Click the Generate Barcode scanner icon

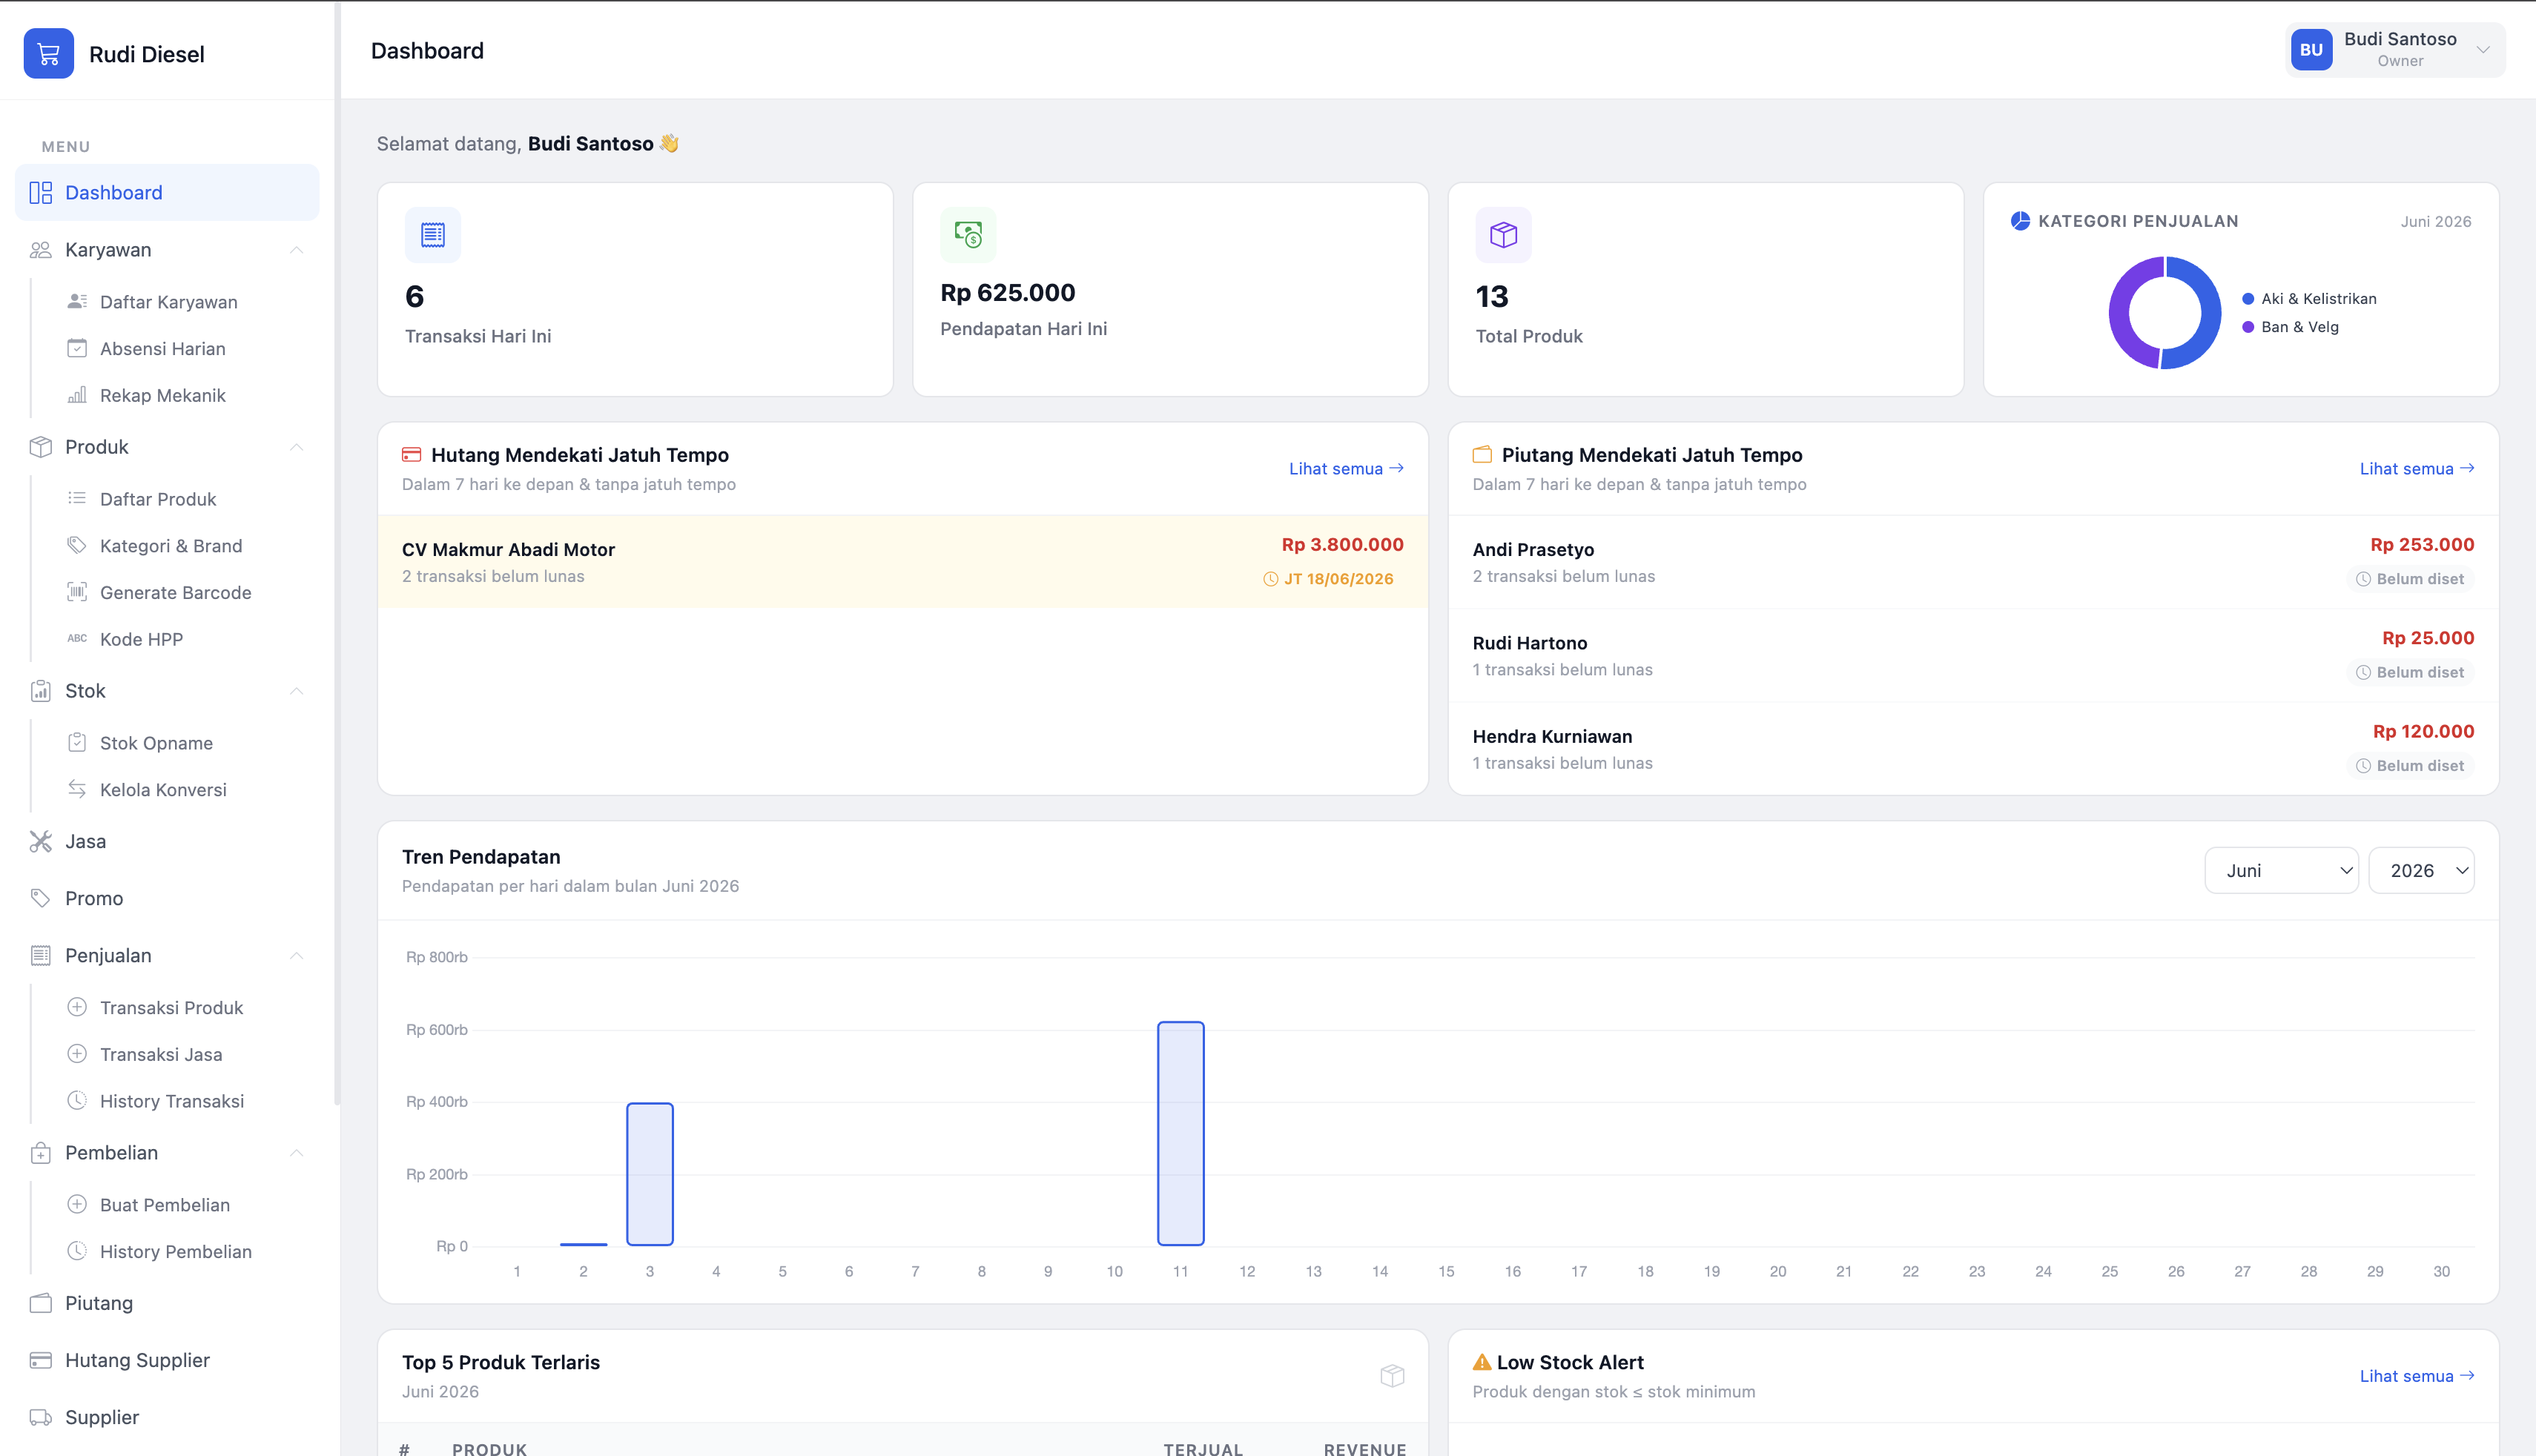[x=77, y=592]
